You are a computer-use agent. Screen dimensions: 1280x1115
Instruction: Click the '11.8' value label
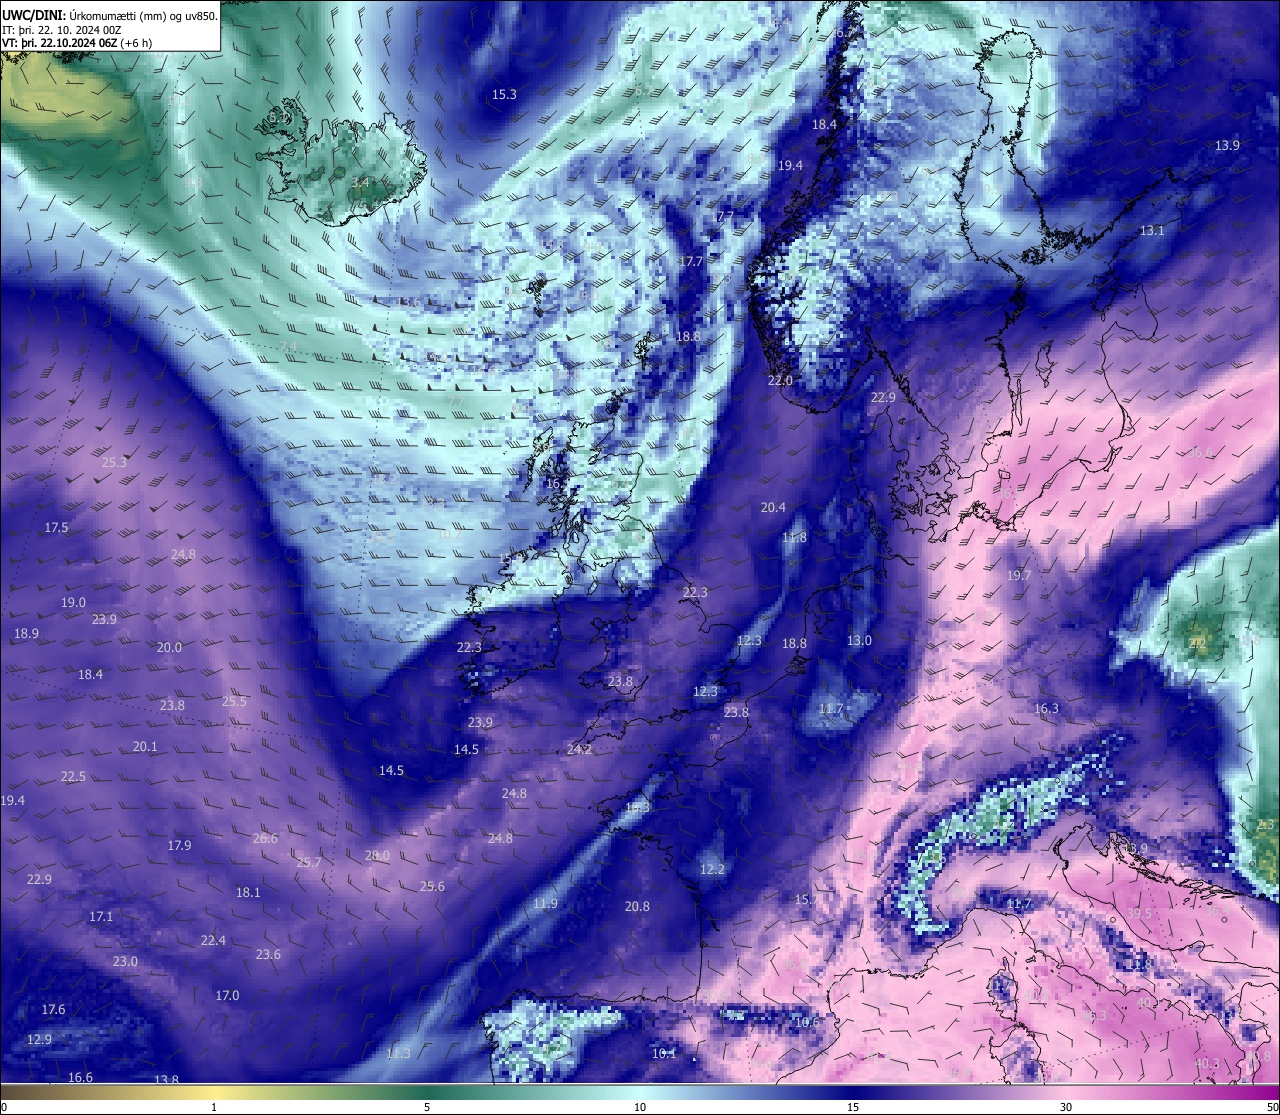pos(794,538)
